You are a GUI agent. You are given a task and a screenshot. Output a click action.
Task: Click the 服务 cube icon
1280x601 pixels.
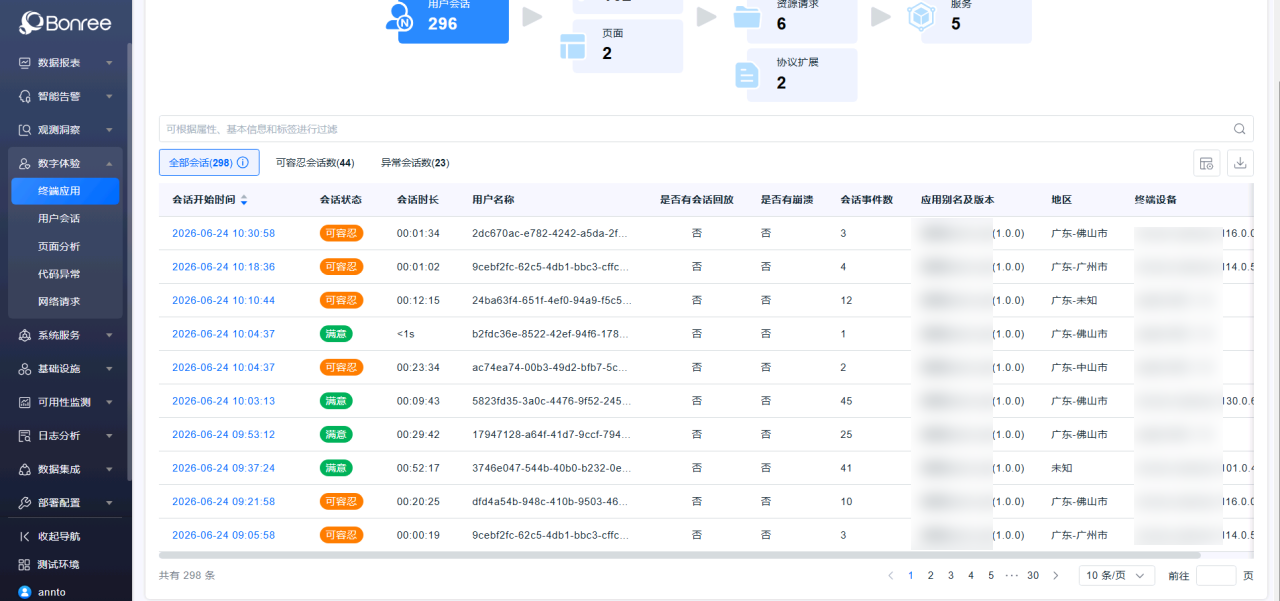pyautogui.click(x=920, y=17)
